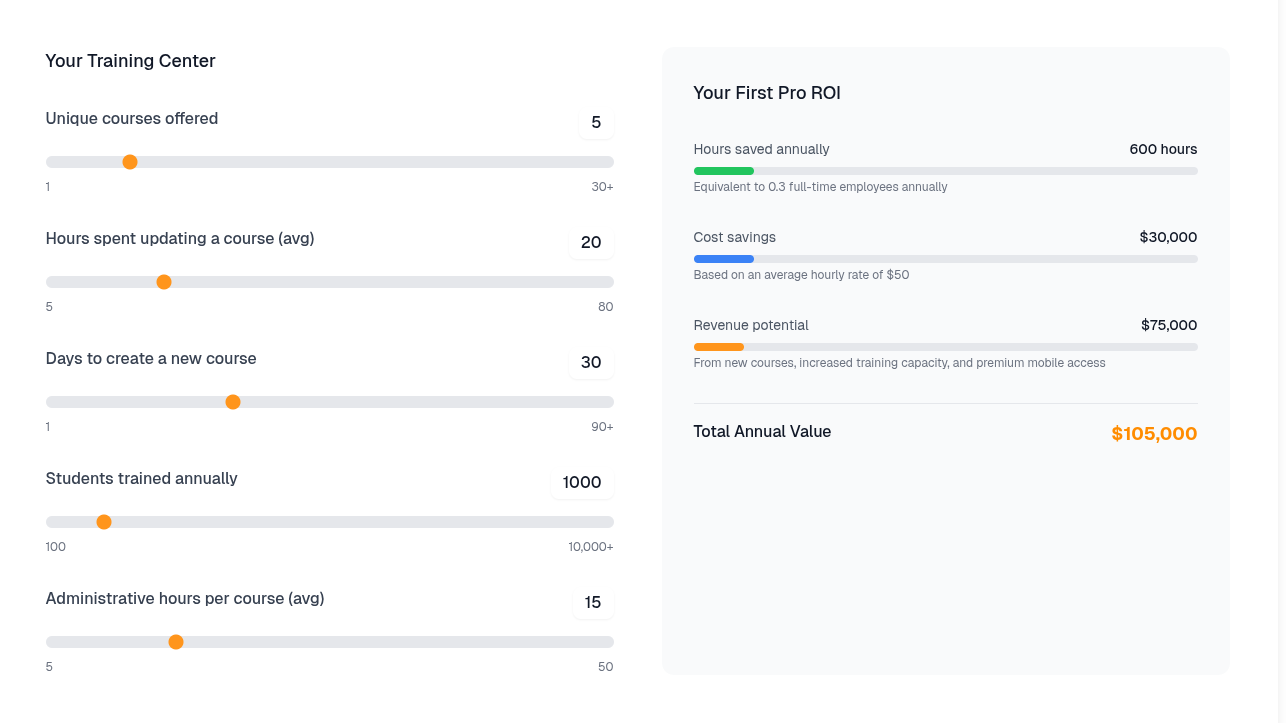Click the $75,000 revenue potential figure

[1168, 325]
